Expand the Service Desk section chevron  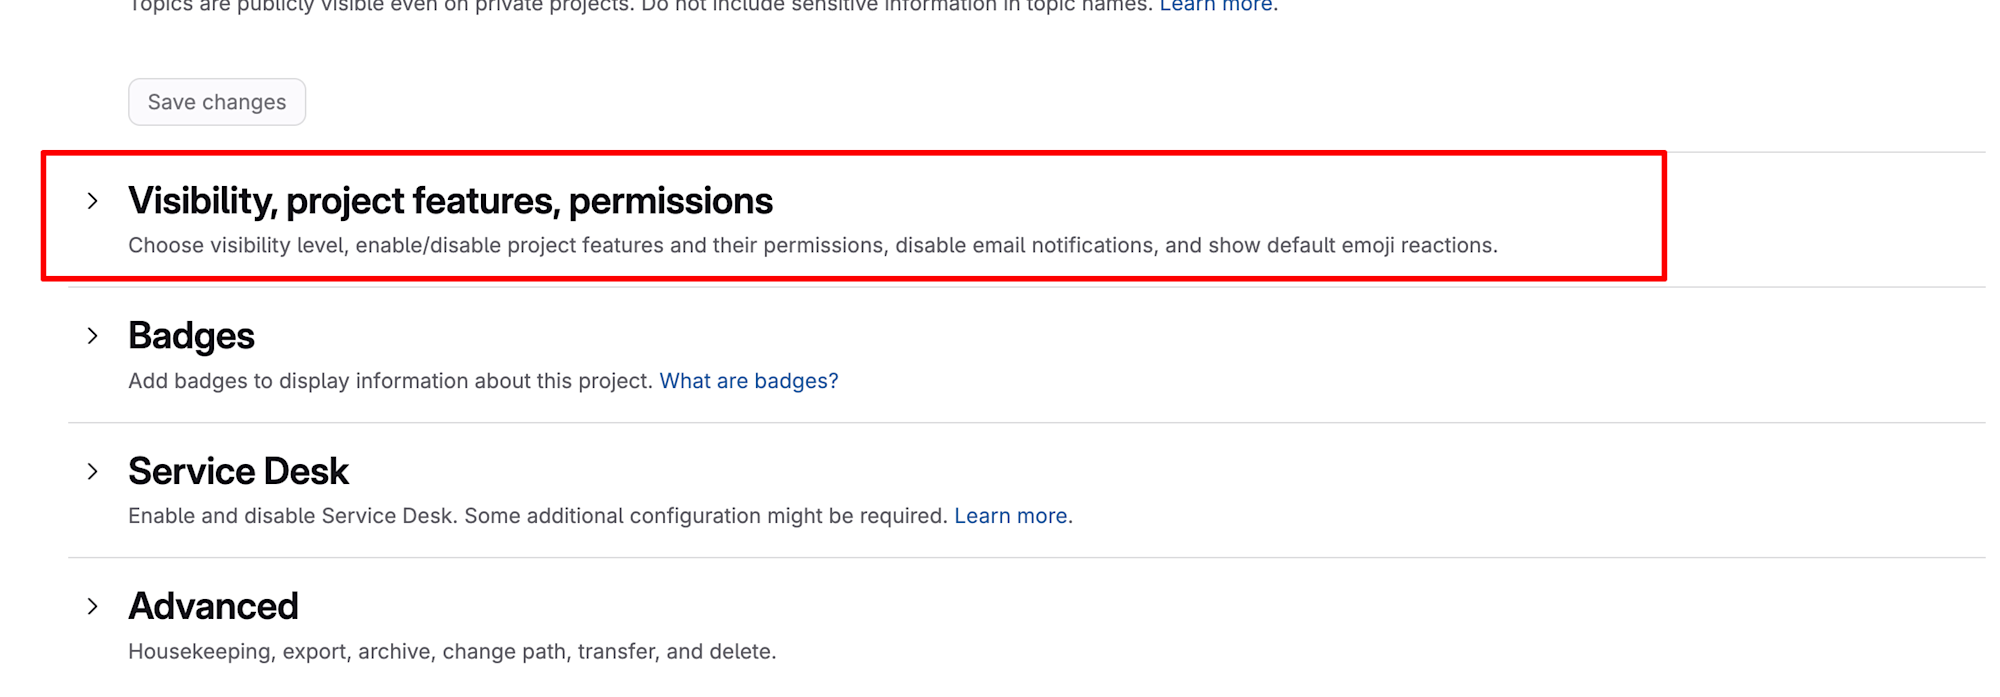pos(93,471)
